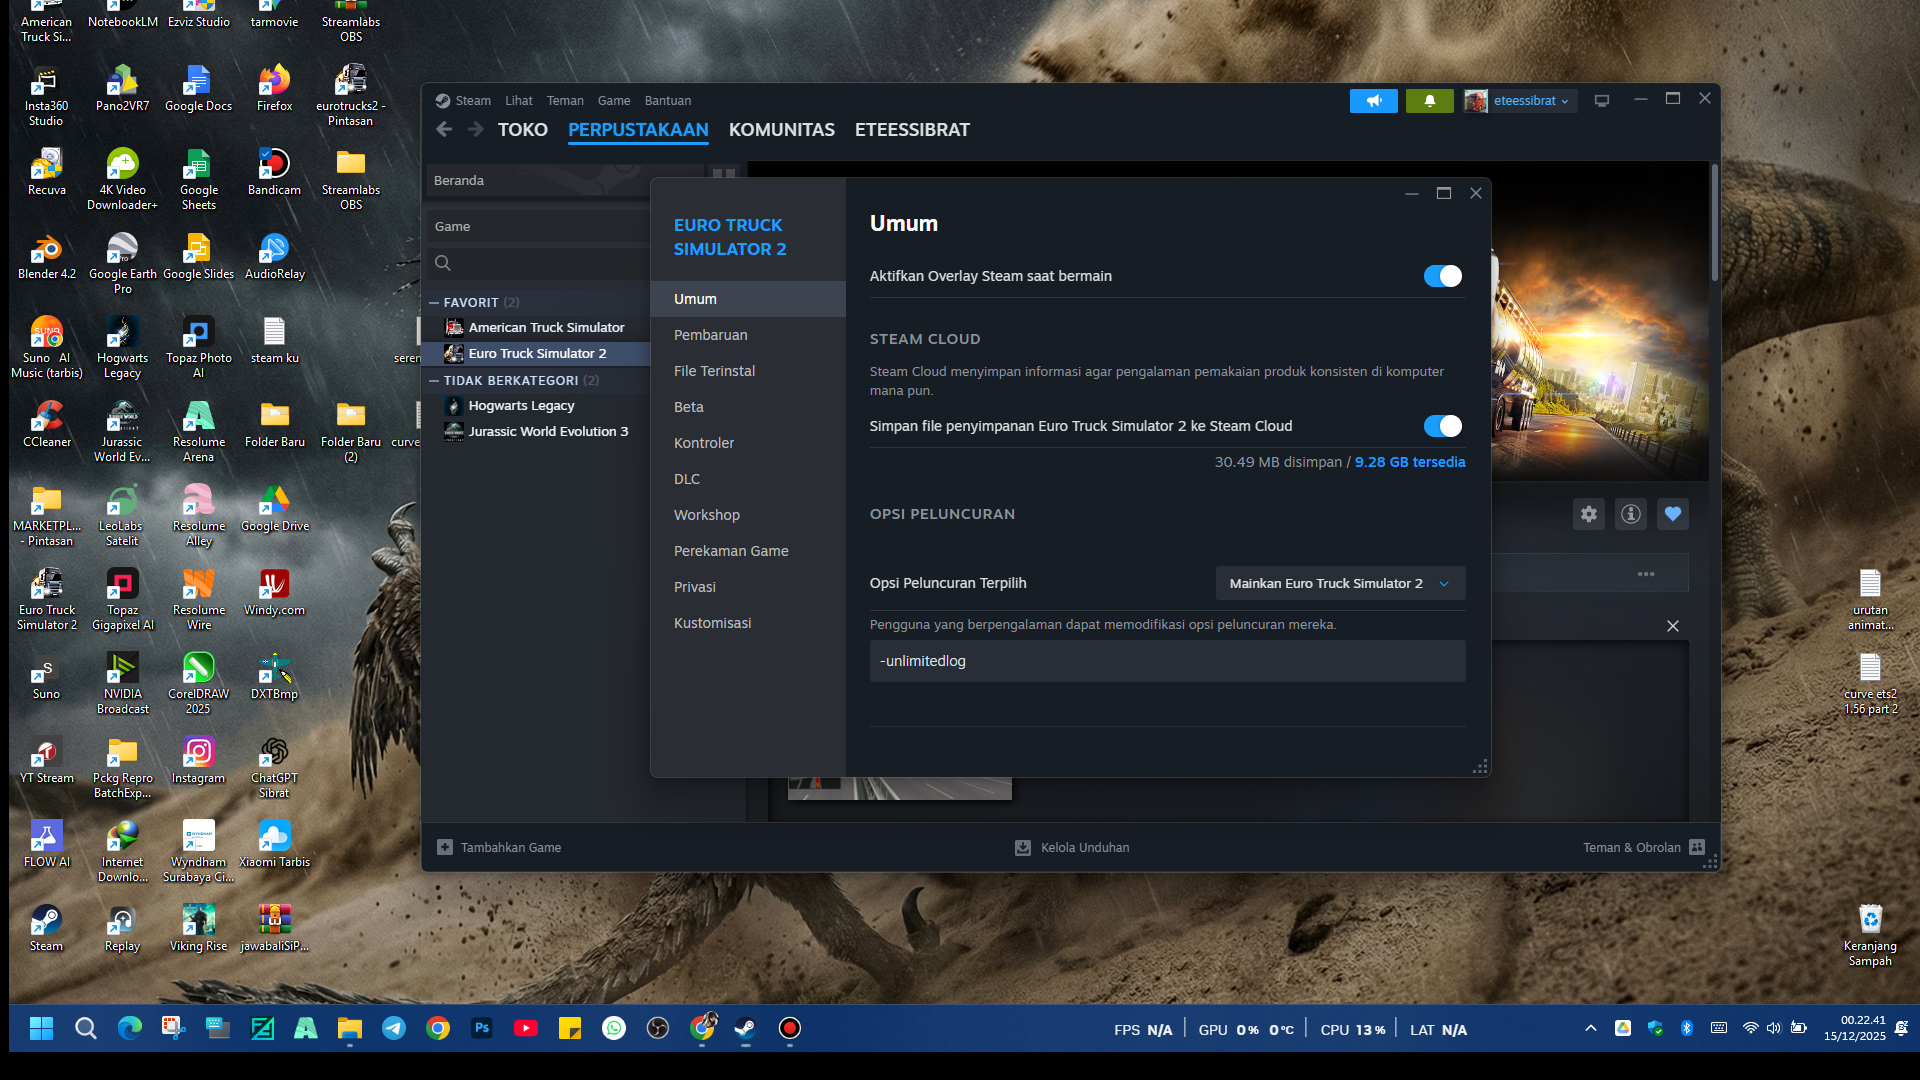This screenshot has width=1920, height=1080.
Task: Open the Game filter dropdown in library
Action: [x=538, y=227]
